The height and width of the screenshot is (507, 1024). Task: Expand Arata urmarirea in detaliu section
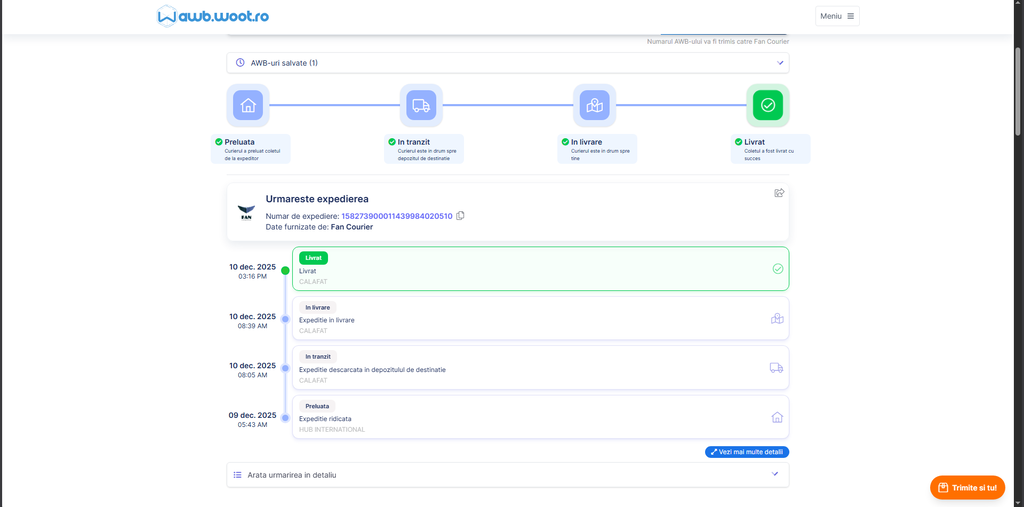pyautogui.click(x=507, y=475)
